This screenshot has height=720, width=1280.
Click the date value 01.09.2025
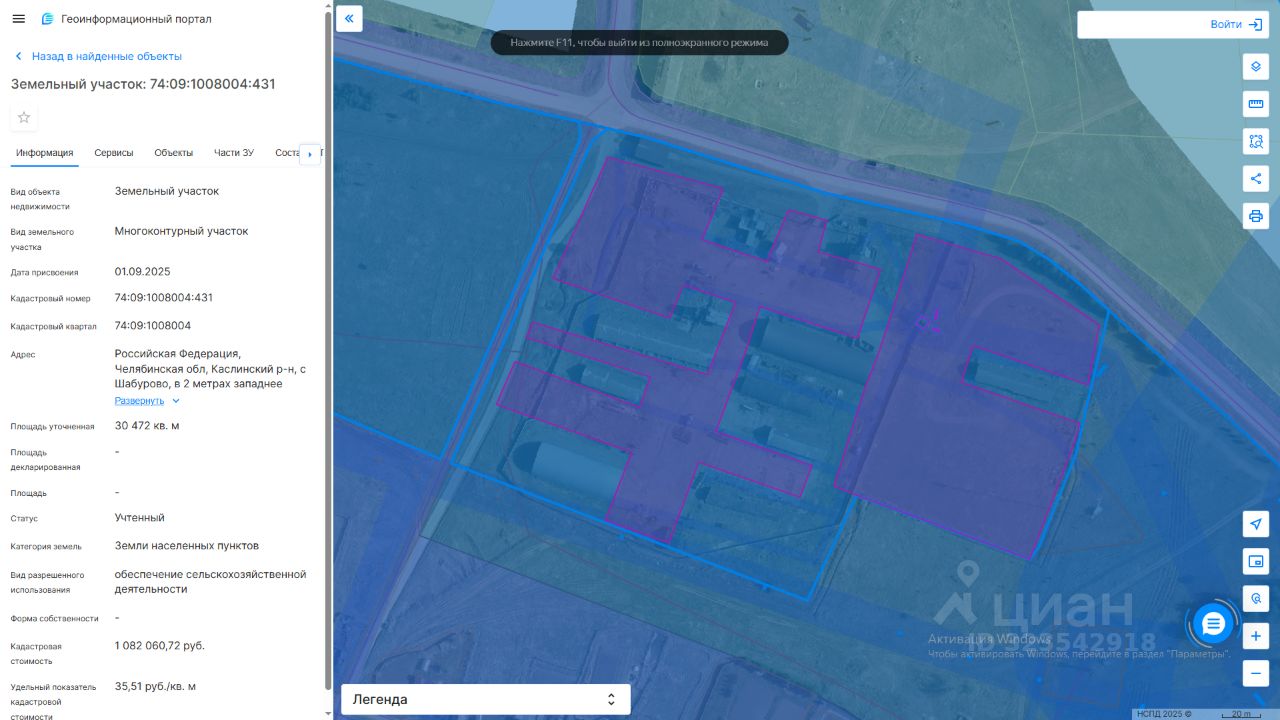143,272
